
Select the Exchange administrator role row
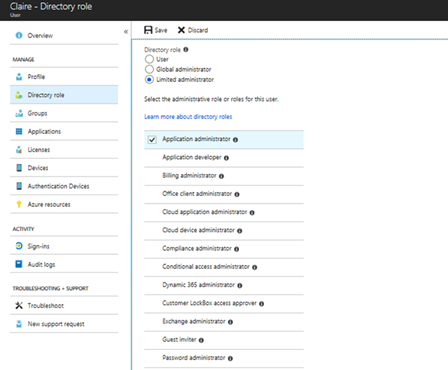coord(224,322)
